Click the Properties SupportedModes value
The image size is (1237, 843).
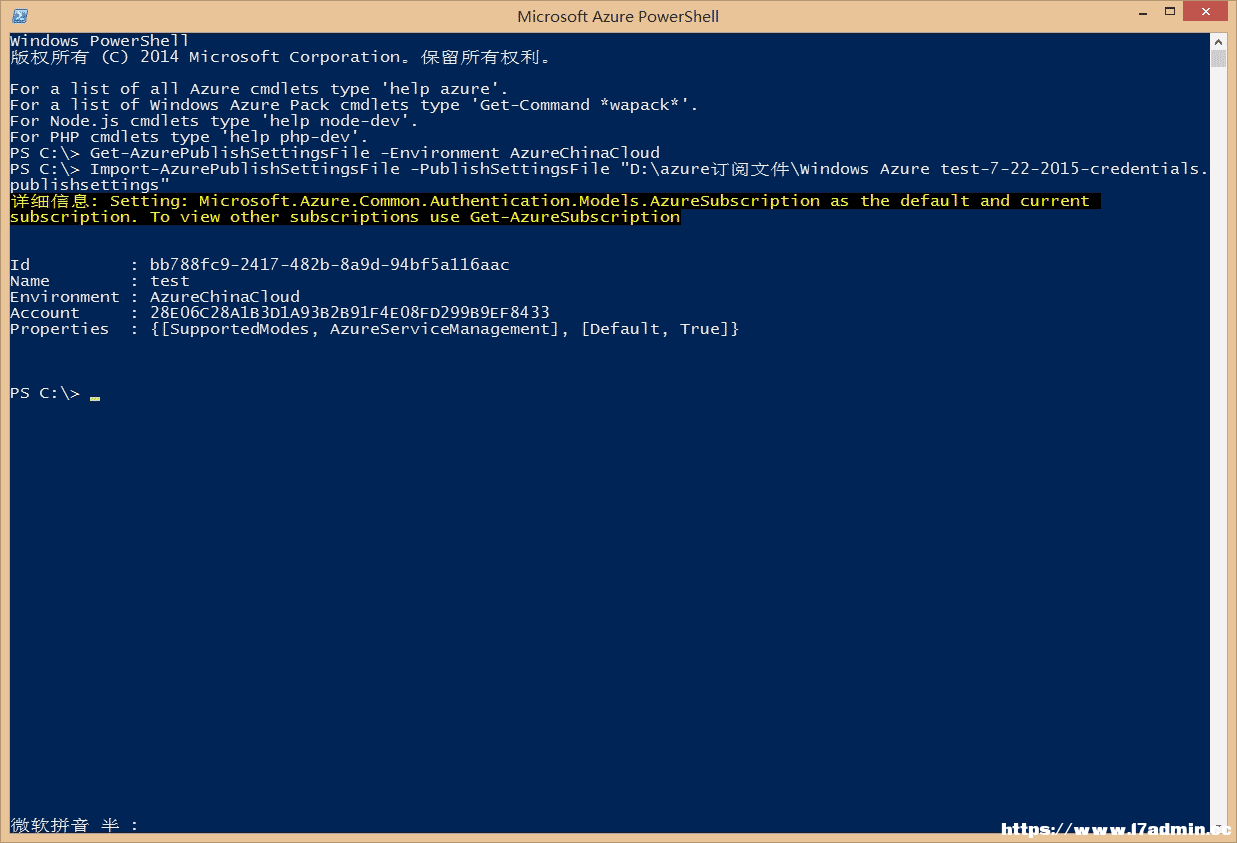445,329
